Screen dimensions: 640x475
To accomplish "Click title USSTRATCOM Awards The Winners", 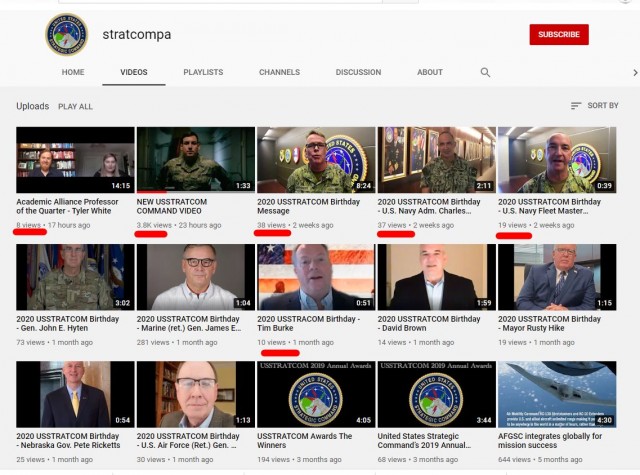I will point(304,441).
